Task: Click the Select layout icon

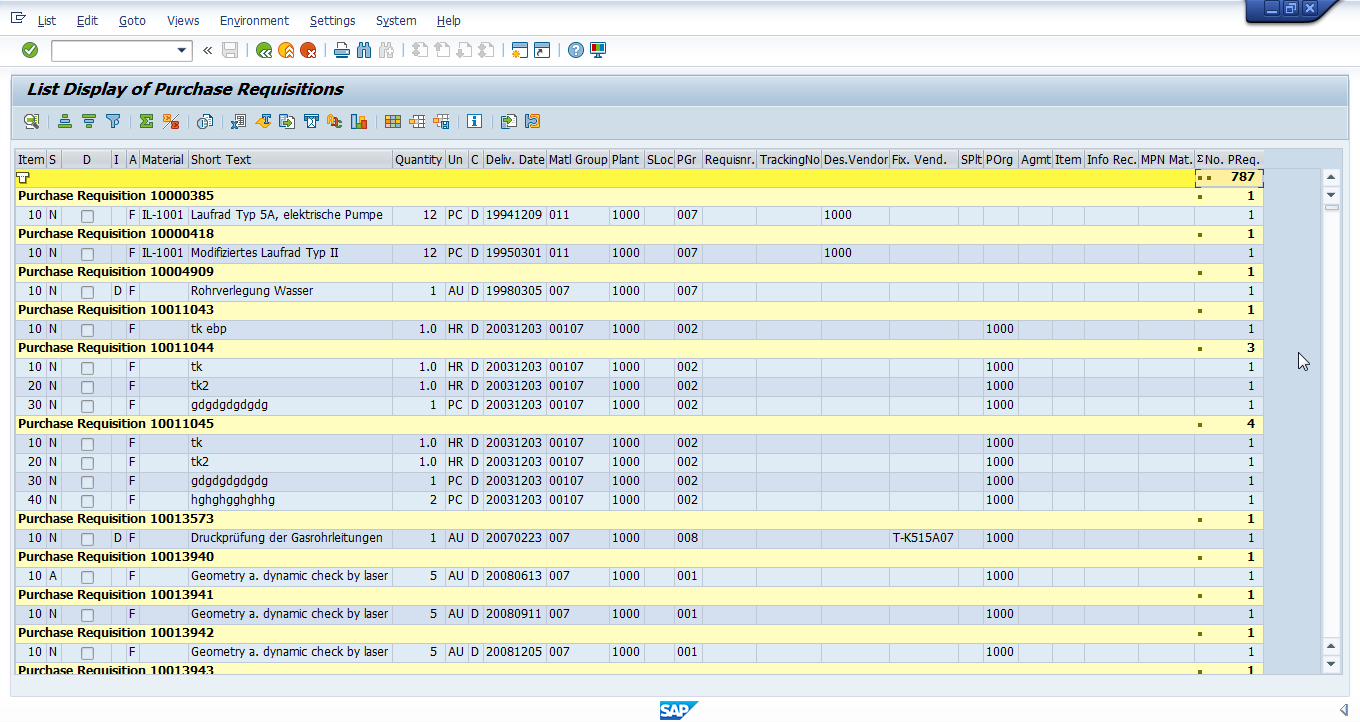Action: (x=417, y=121)
